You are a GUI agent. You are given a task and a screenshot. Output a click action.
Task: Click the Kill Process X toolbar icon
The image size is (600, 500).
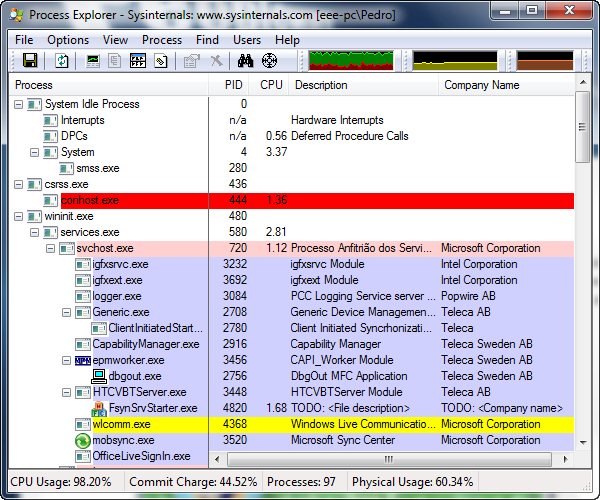point(216,60)
